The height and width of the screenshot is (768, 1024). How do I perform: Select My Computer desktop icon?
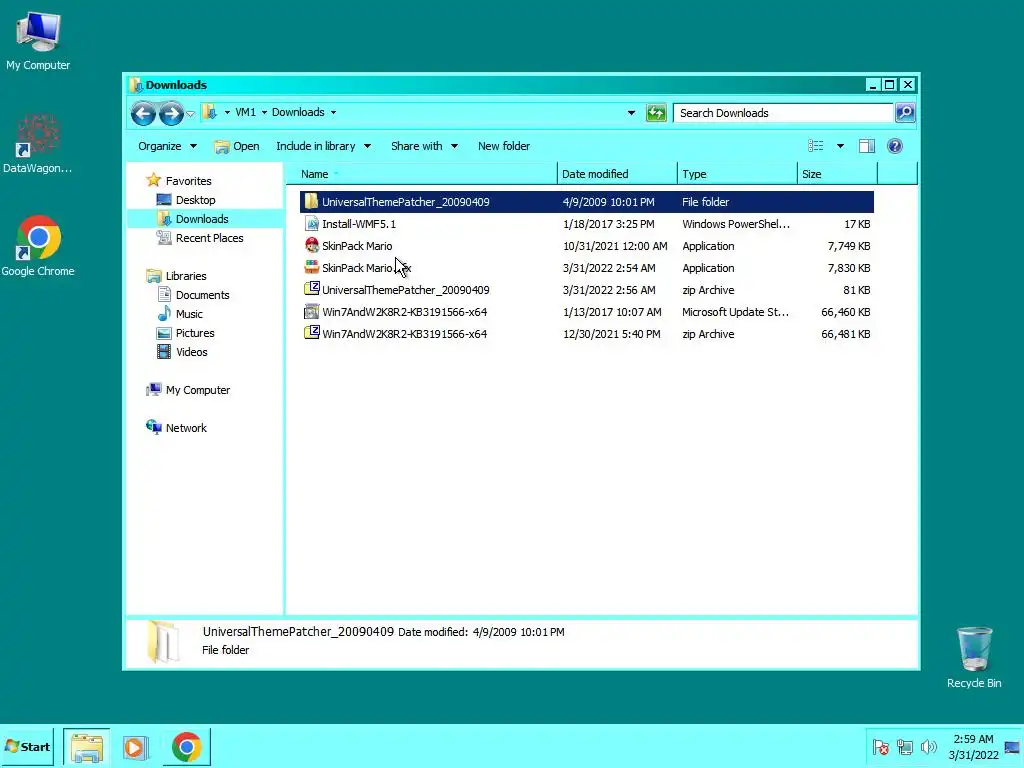(38, 40)
